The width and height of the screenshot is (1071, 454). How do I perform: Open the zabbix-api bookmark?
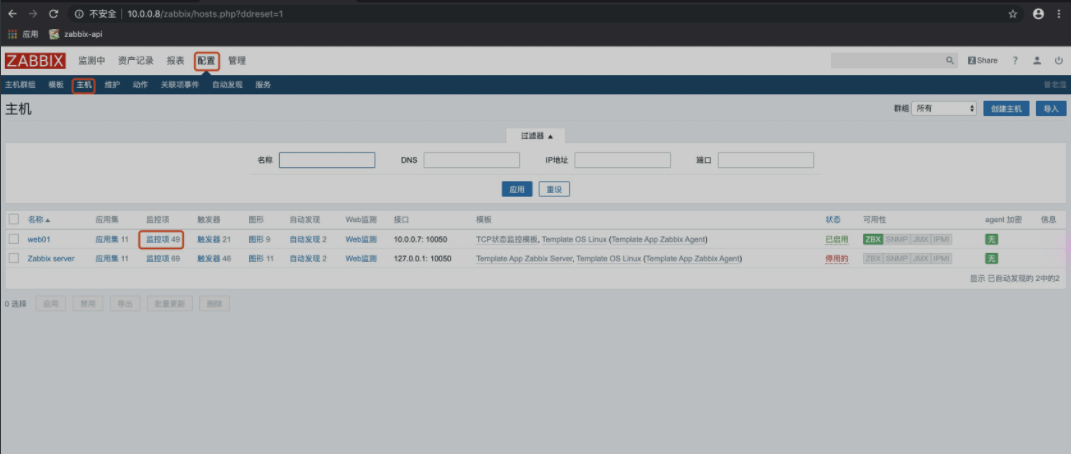(x=75, y=34)
